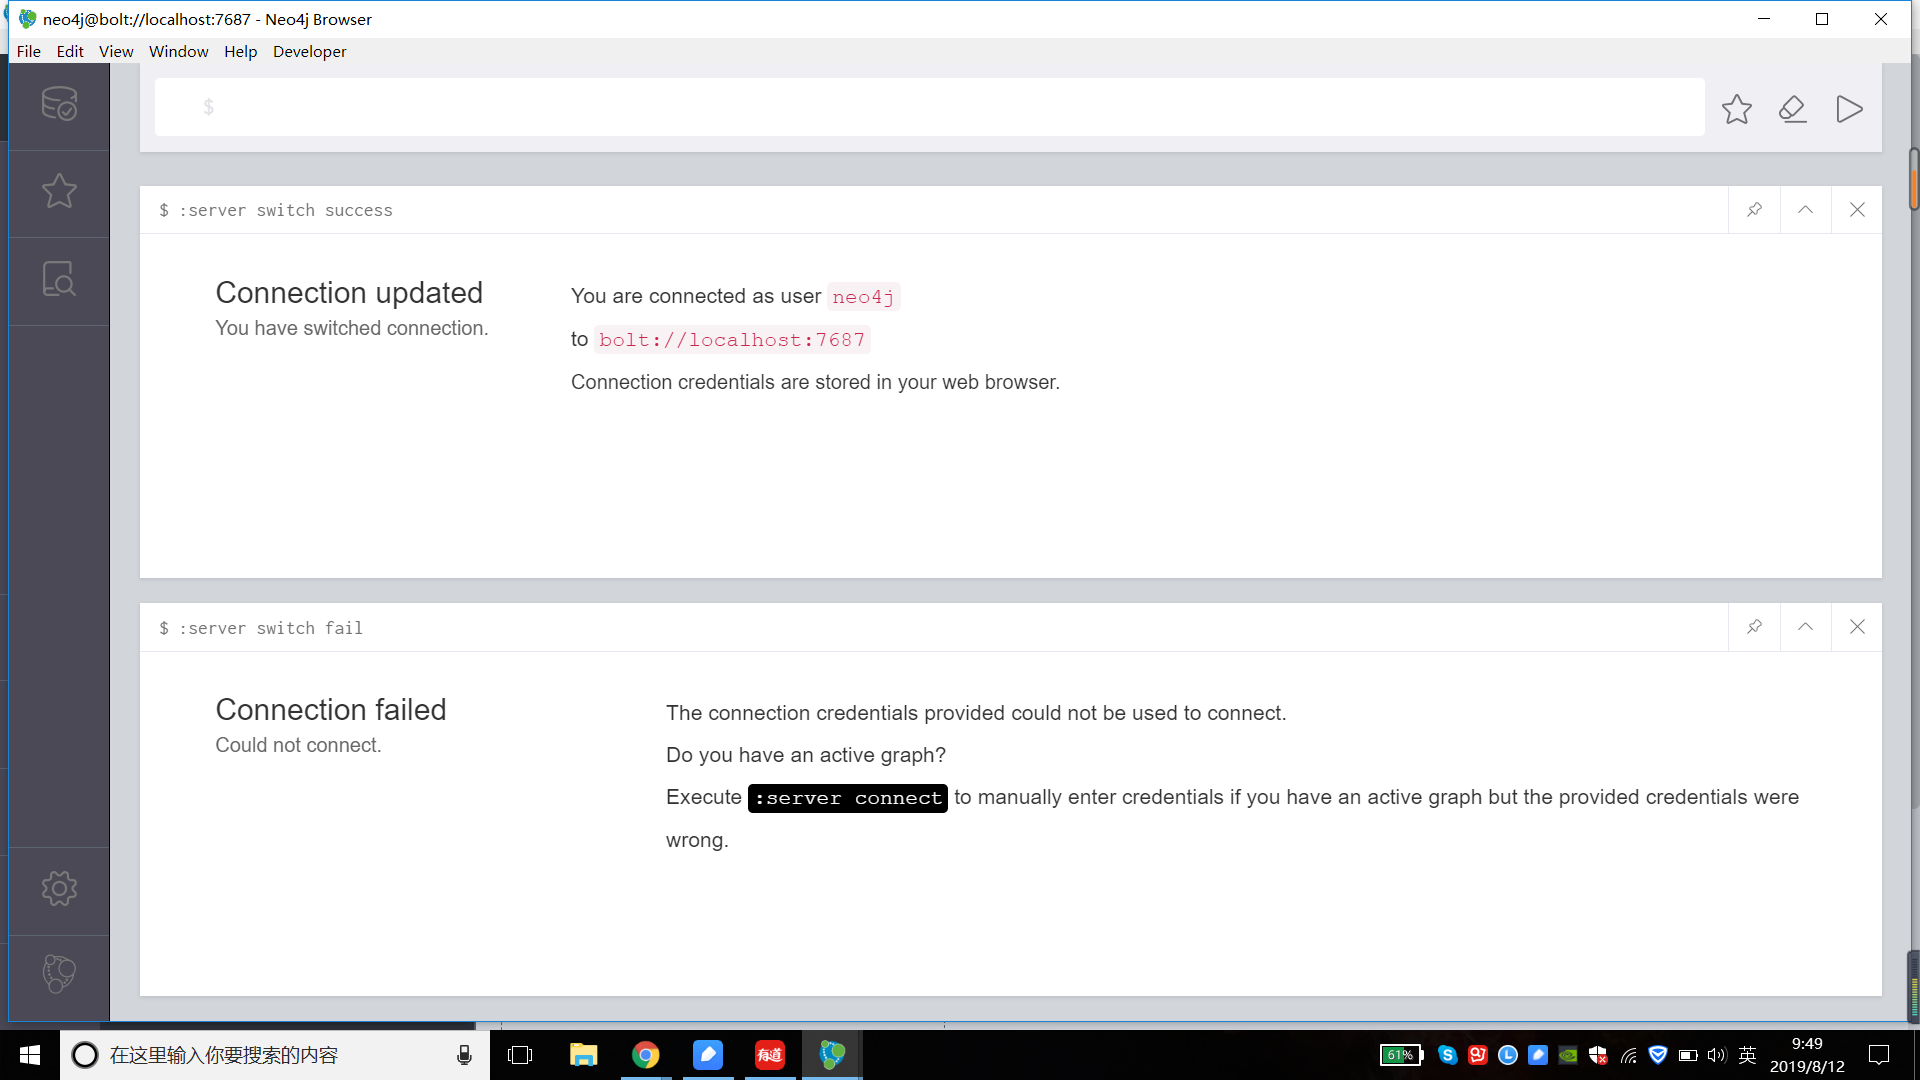This screenshot has height=1080, width=1920.
Task: Open the Database information sidebar icon
Action: coord(59,104)
